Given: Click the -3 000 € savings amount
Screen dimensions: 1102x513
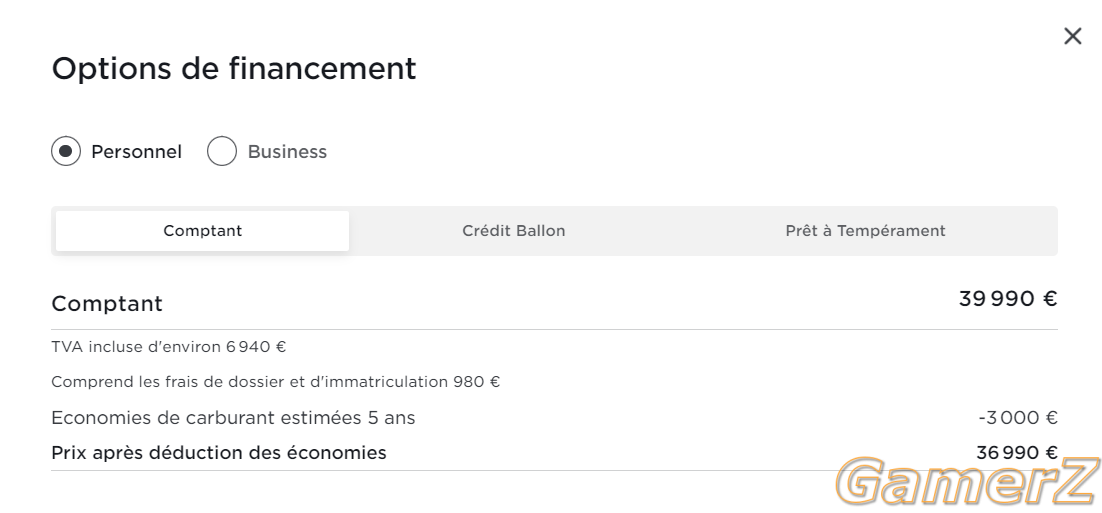Looking at the screenshot, I should [1018, 418].
